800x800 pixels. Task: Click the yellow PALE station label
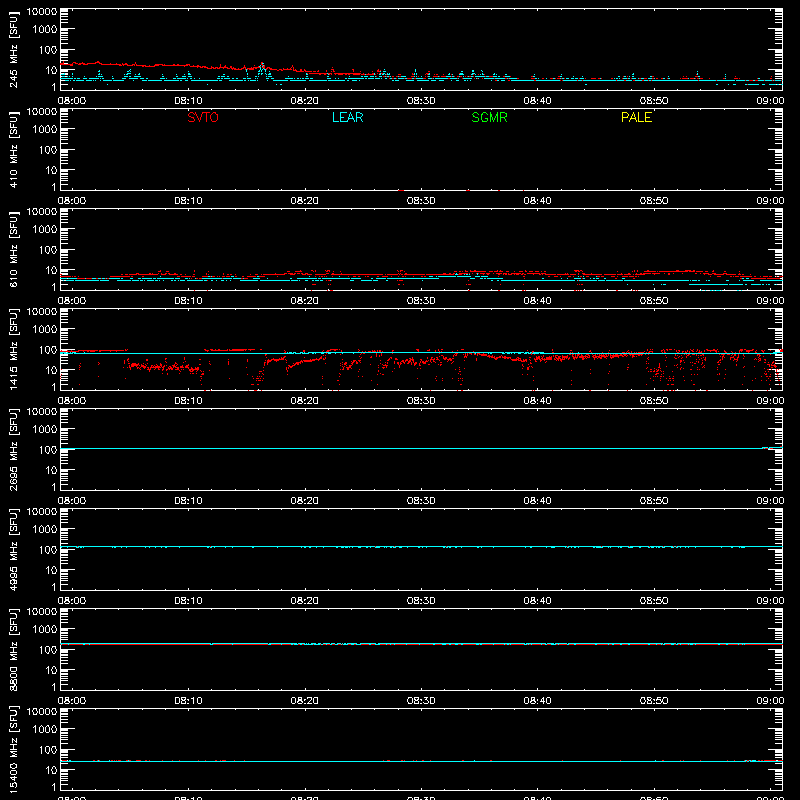coord(636,117)
